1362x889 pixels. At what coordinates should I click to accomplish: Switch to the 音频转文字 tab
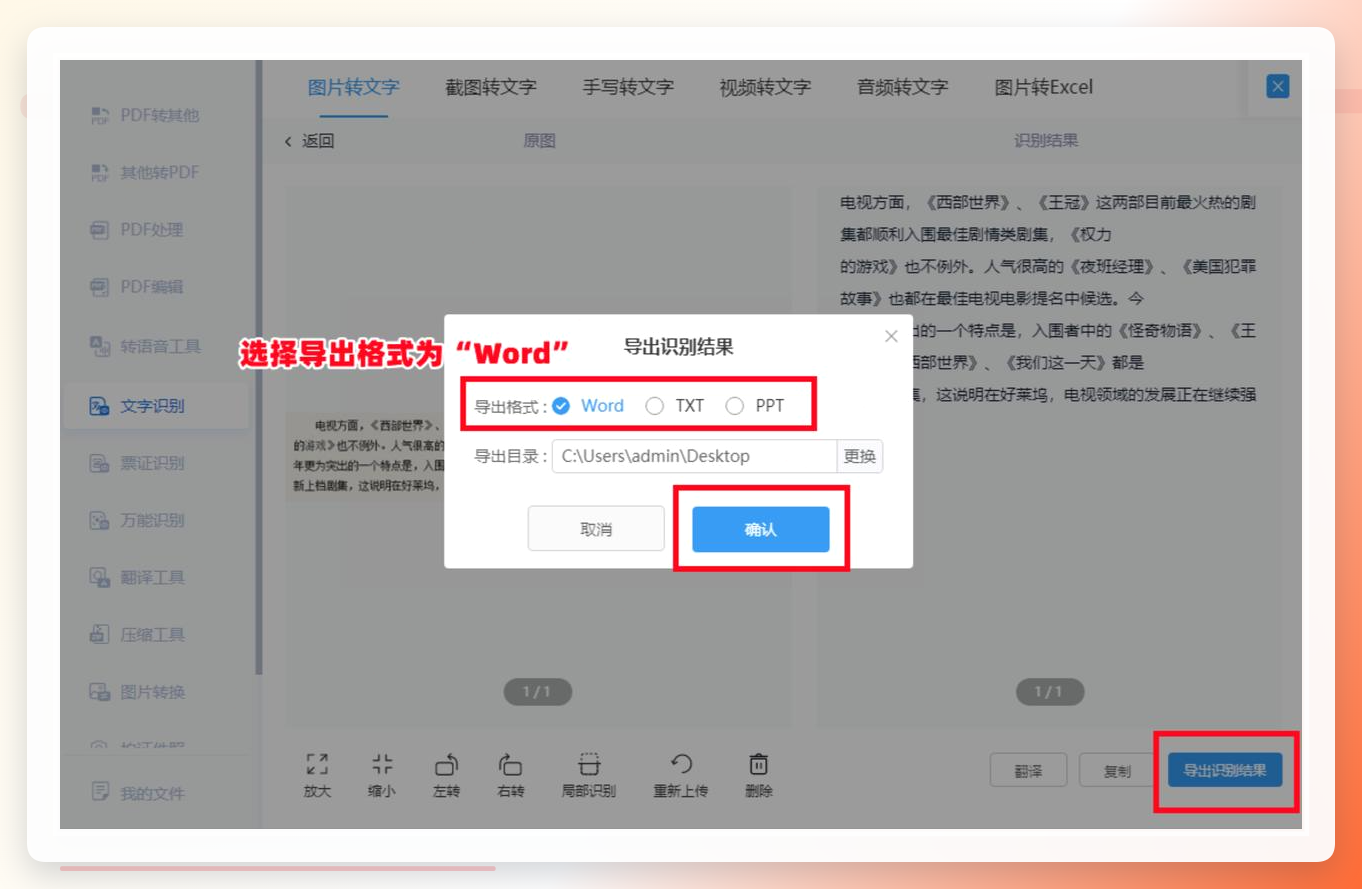[x=902, y=87]
